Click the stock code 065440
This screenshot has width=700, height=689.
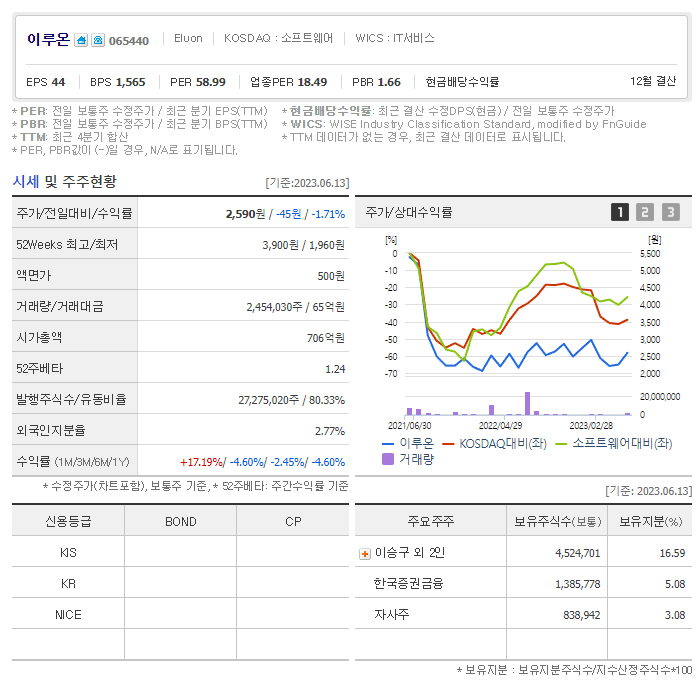(x=129, y=41)
